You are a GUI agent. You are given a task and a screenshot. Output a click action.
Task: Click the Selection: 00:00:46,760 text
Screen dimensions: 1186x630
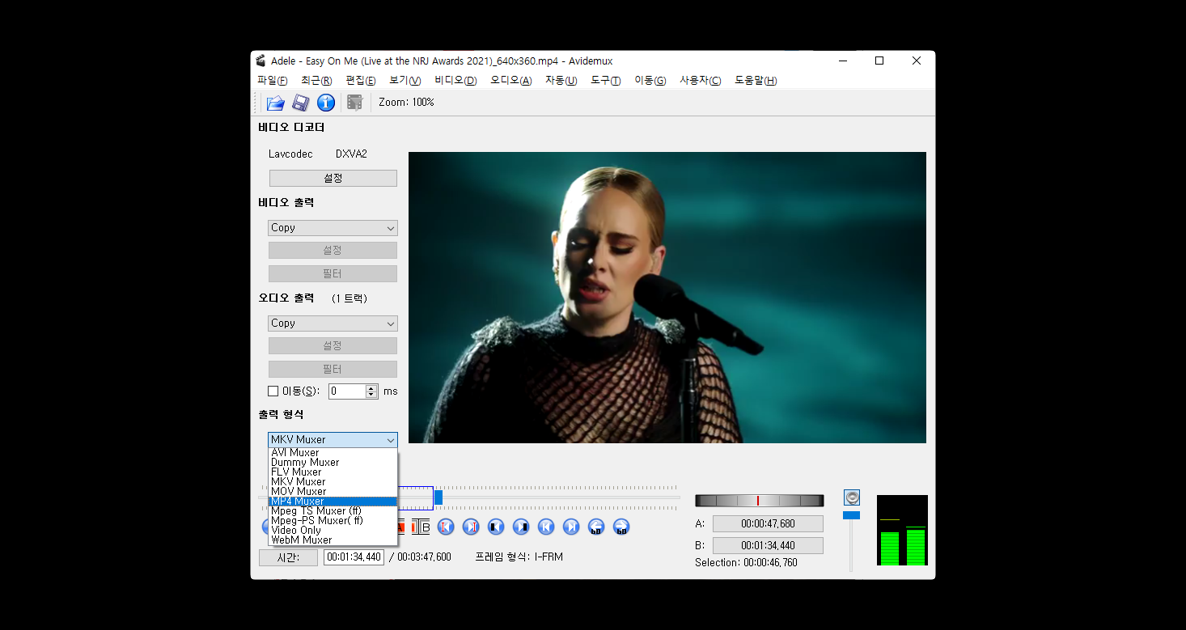[x=746, y=563]
